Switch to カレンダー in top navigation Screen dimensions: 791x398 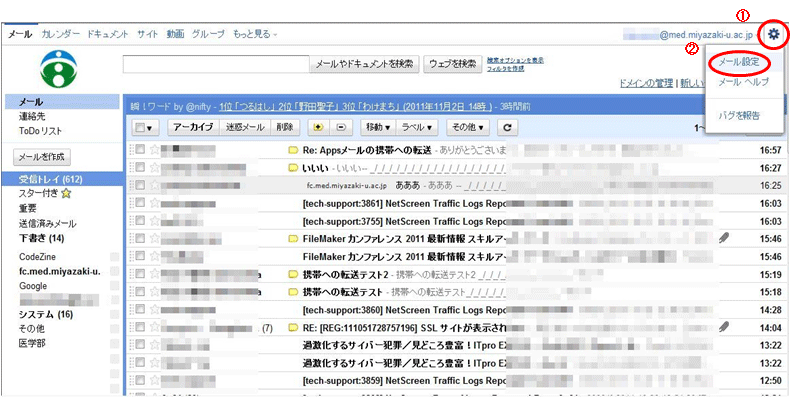61,34
